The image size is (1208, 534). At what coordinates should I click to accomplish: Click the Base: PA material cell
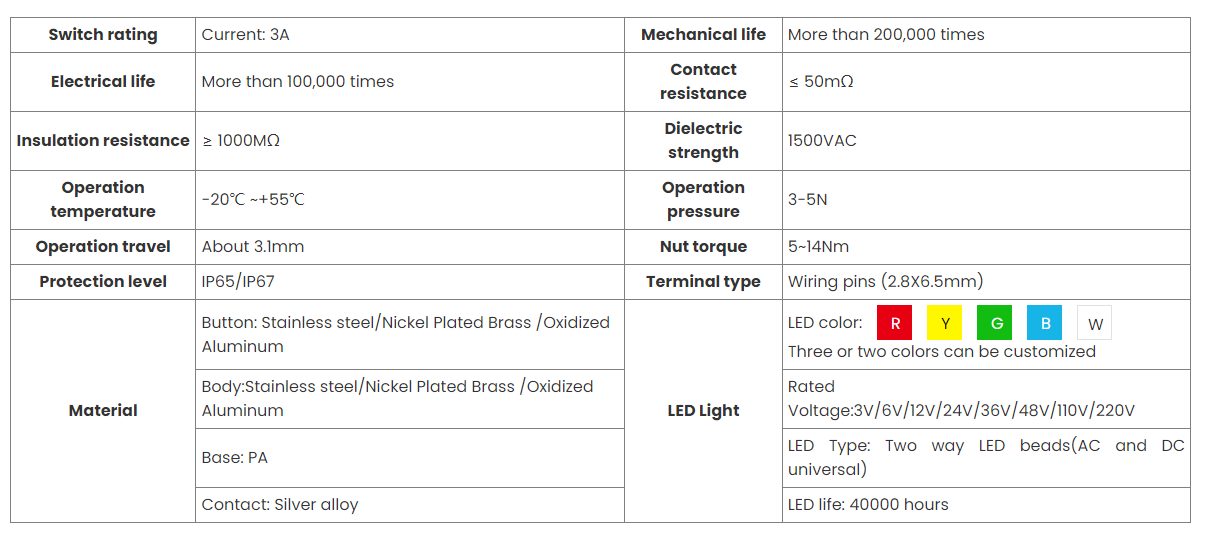coord(235,457)
